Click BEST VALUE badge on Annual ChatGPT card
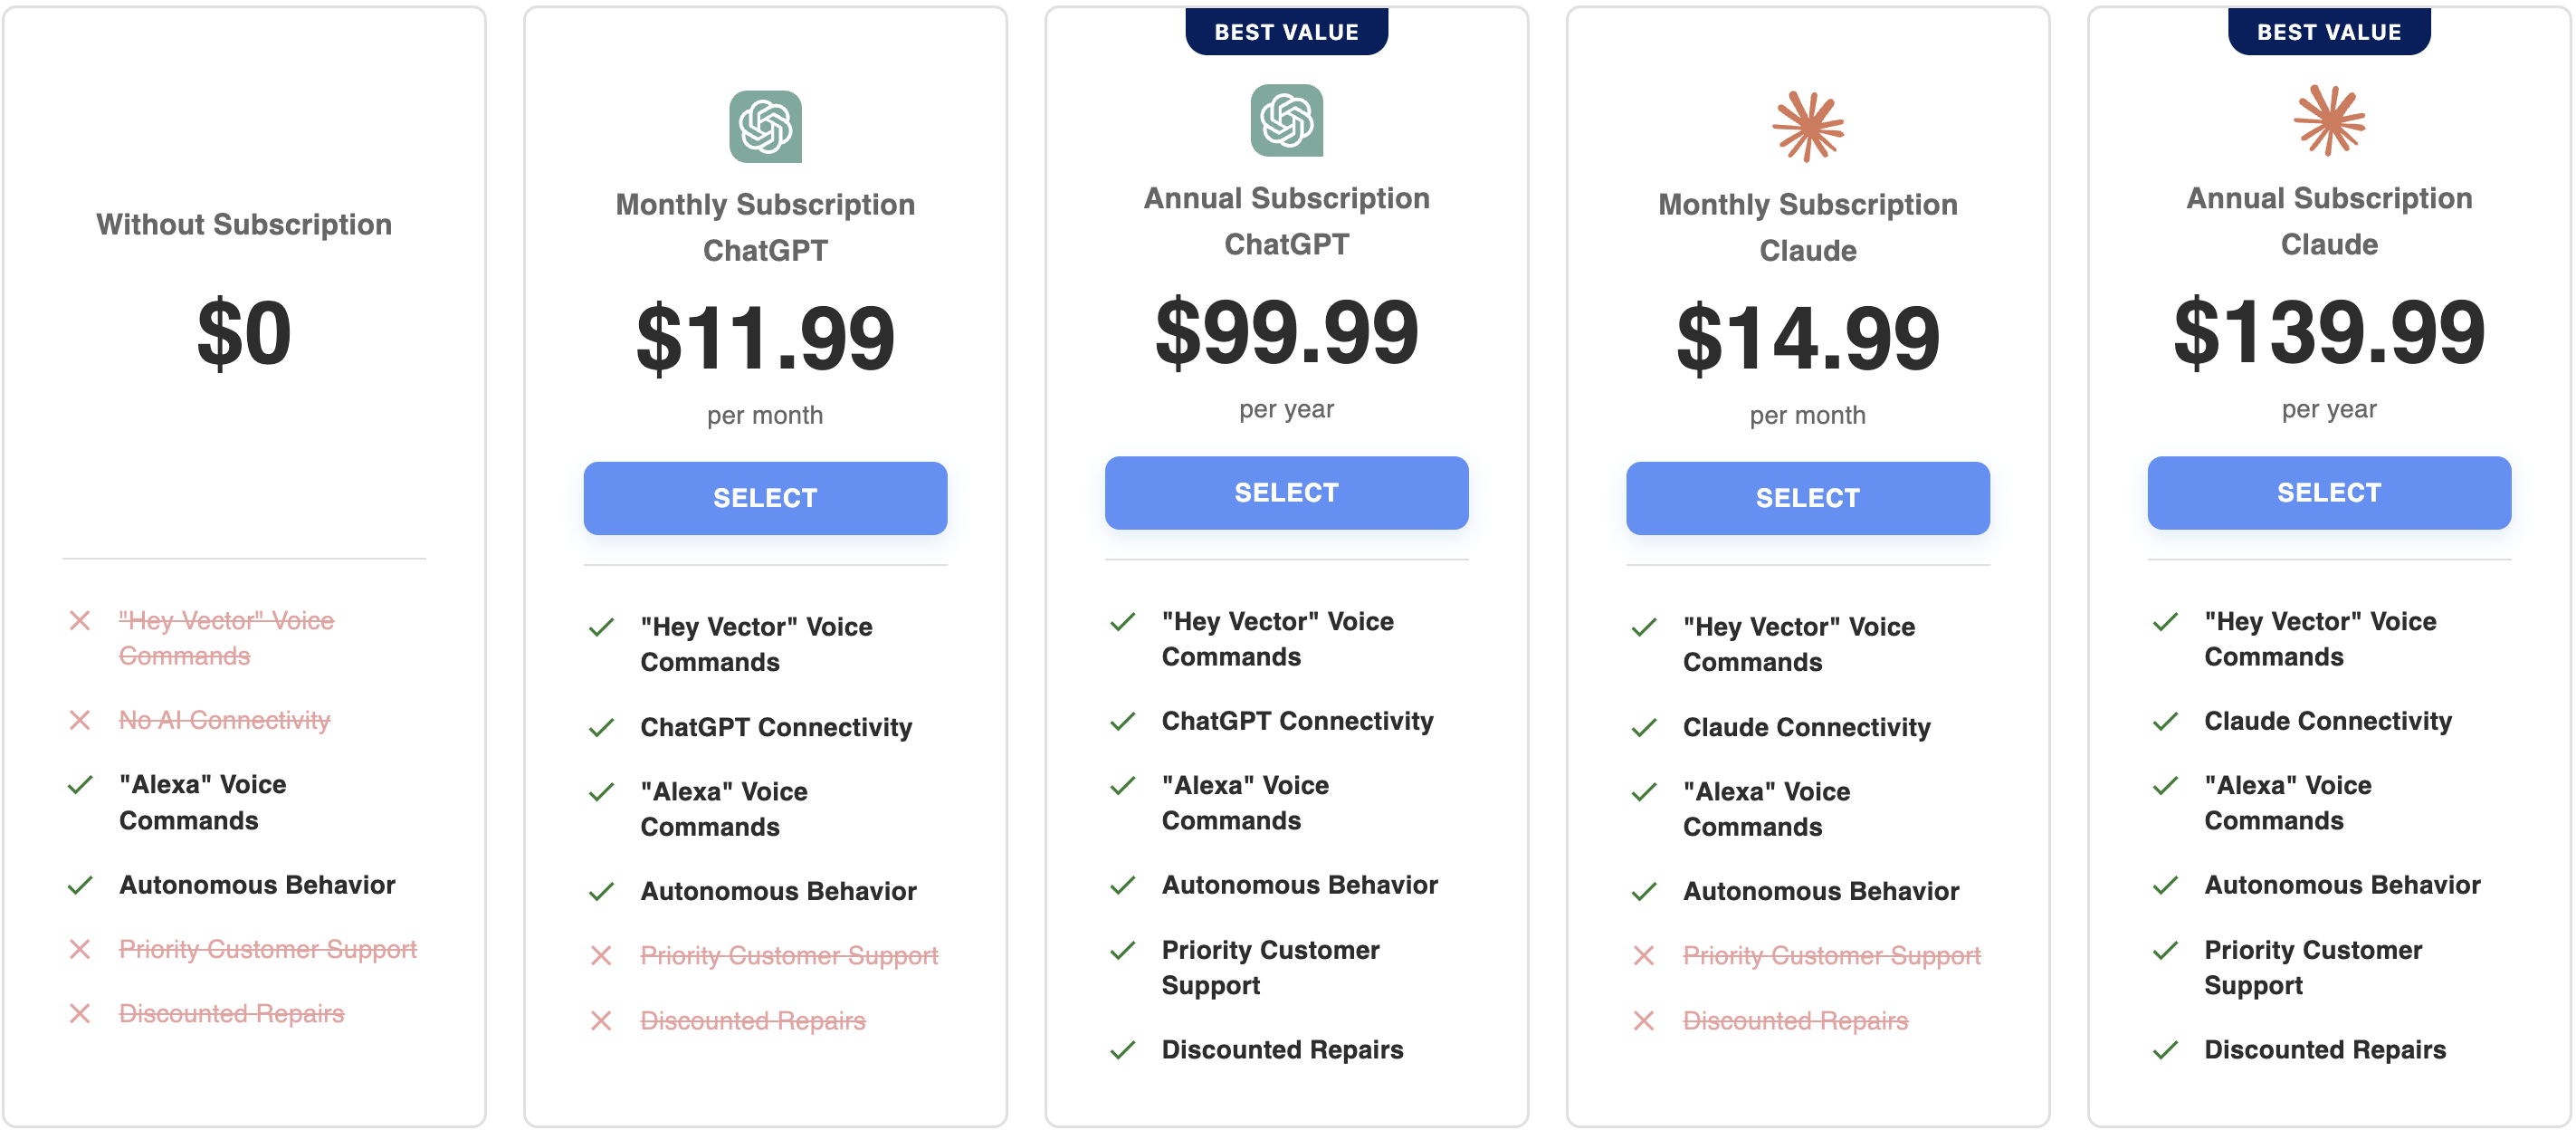The width and height of the screenshot is (2576, 1130). pos(1286,31)
